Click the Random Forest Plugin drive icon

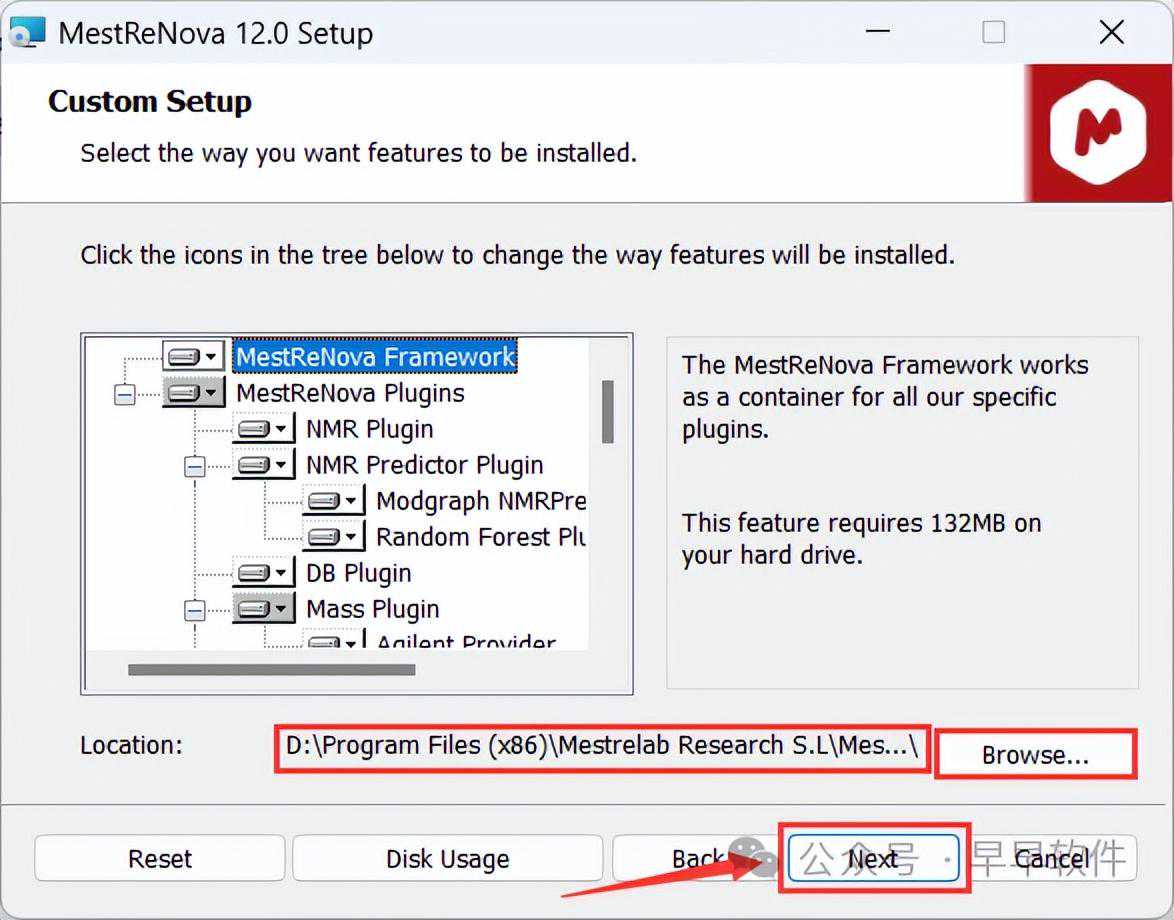pos(333,537)
